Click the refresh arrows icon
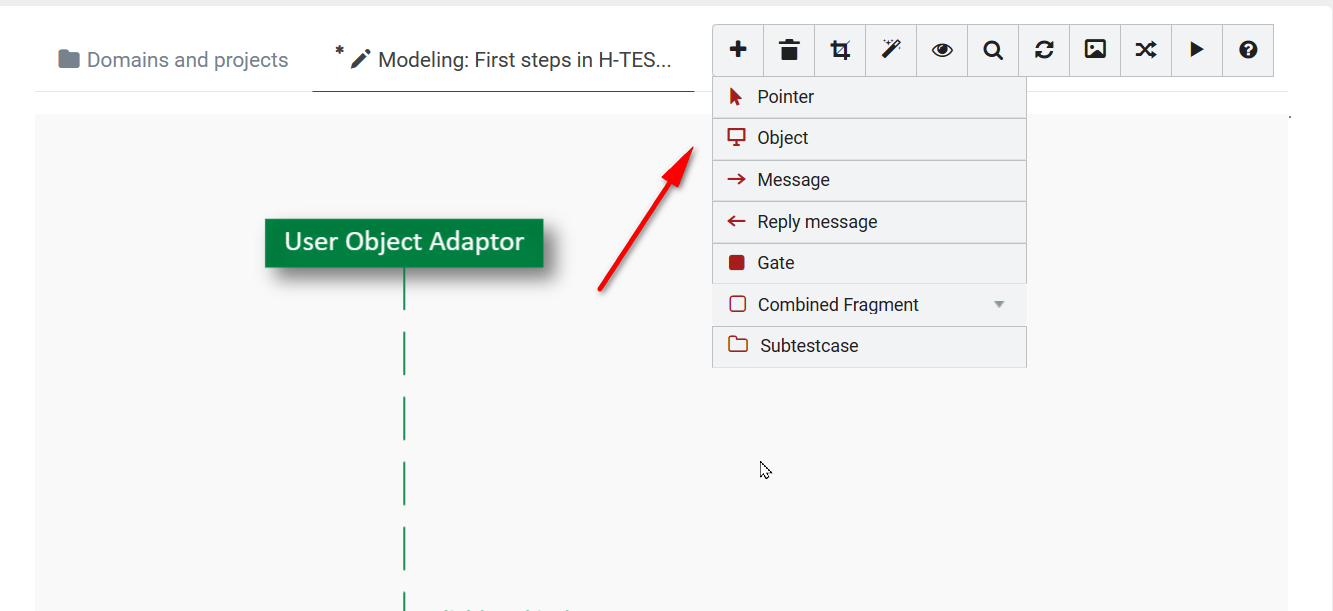1333x611 pixels. point(1044,50)
